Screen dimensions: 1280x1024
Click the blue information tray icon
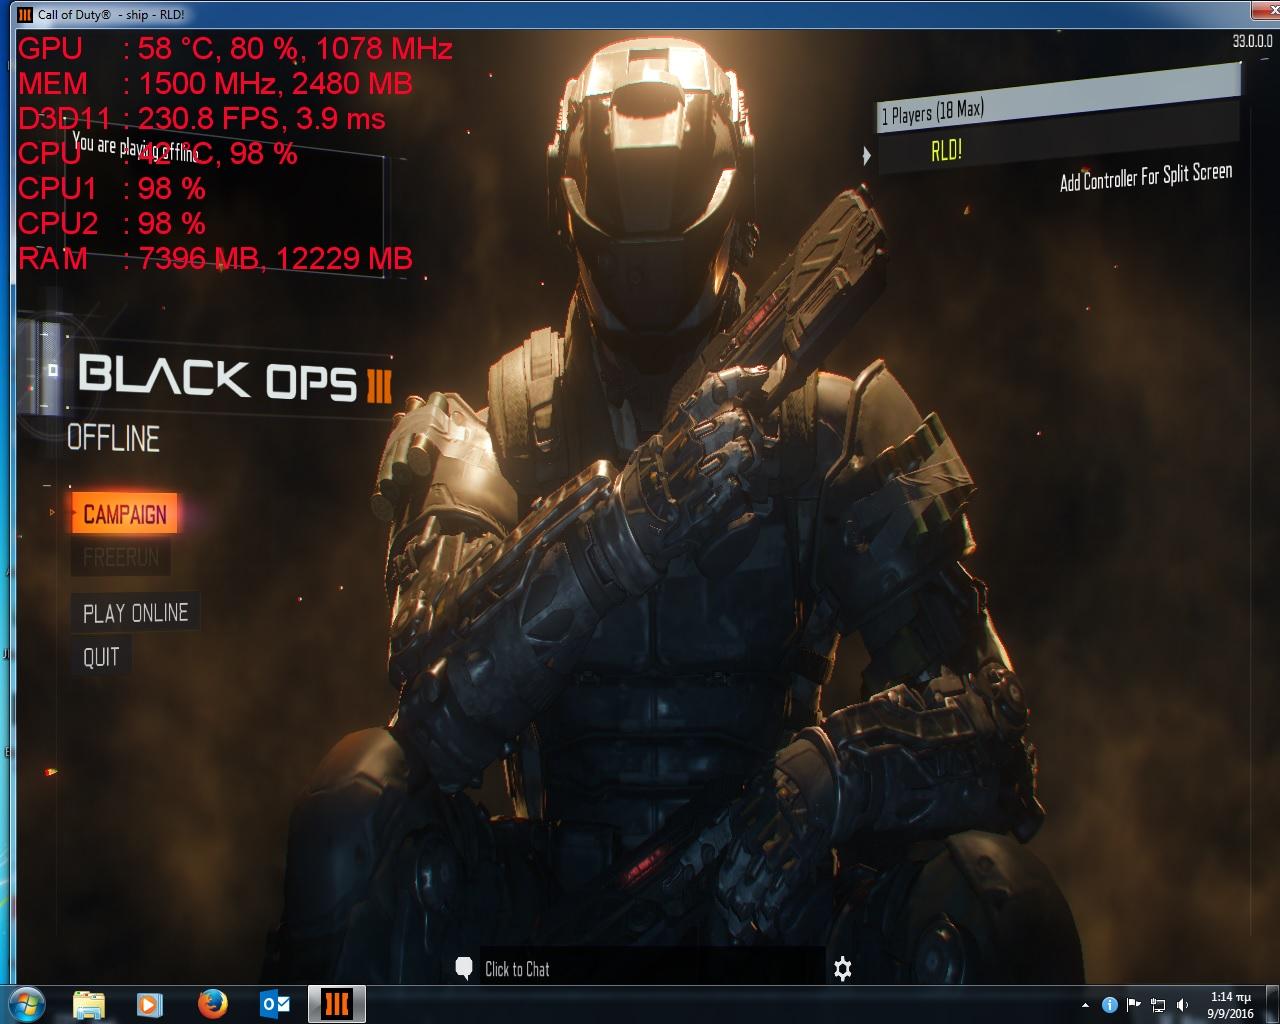pyautogui.click(x=1109, y=1005)
